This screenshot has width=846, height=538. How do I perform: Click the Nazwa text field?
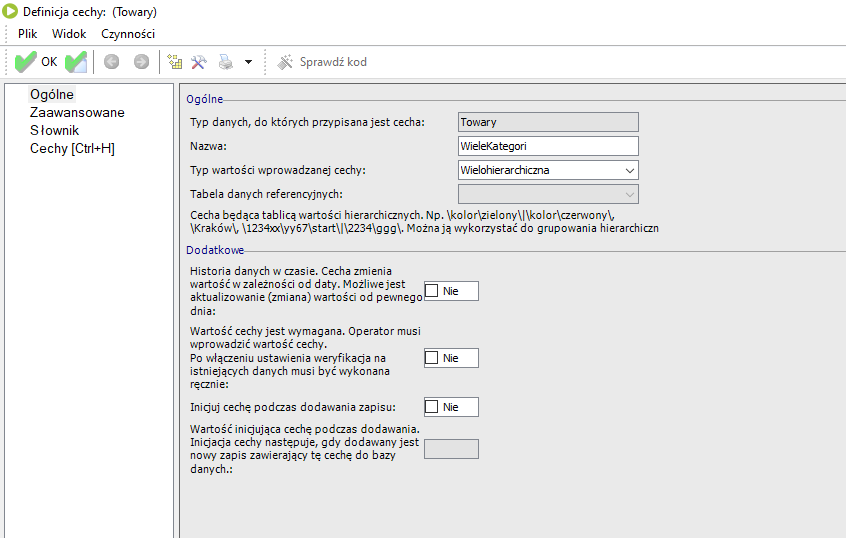tap(547, 146)
